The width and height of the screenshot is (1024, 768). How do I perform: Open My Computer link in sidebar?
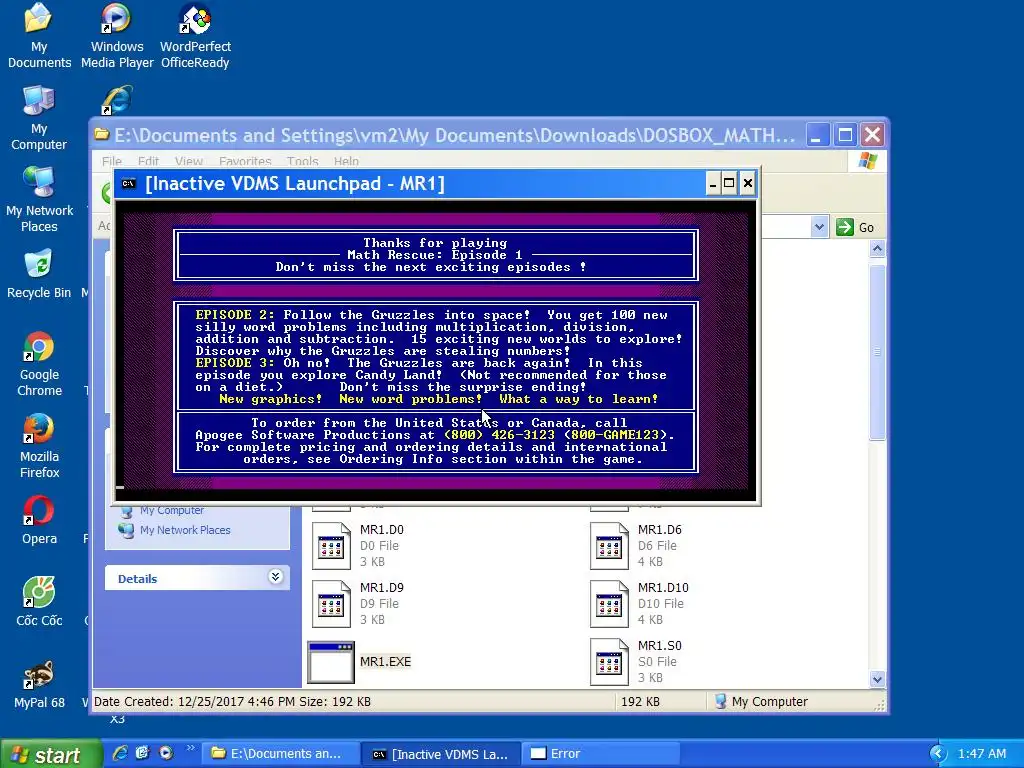(172, 510)
